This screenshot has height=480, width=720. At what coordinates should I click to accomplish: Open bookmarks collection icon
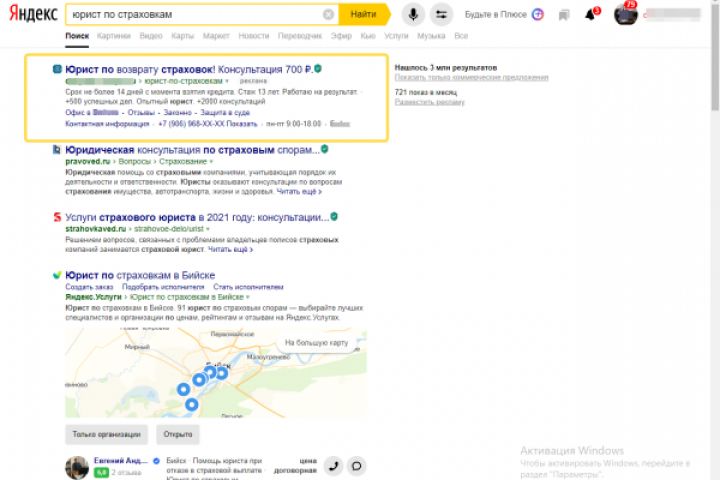tap(564, 15)
